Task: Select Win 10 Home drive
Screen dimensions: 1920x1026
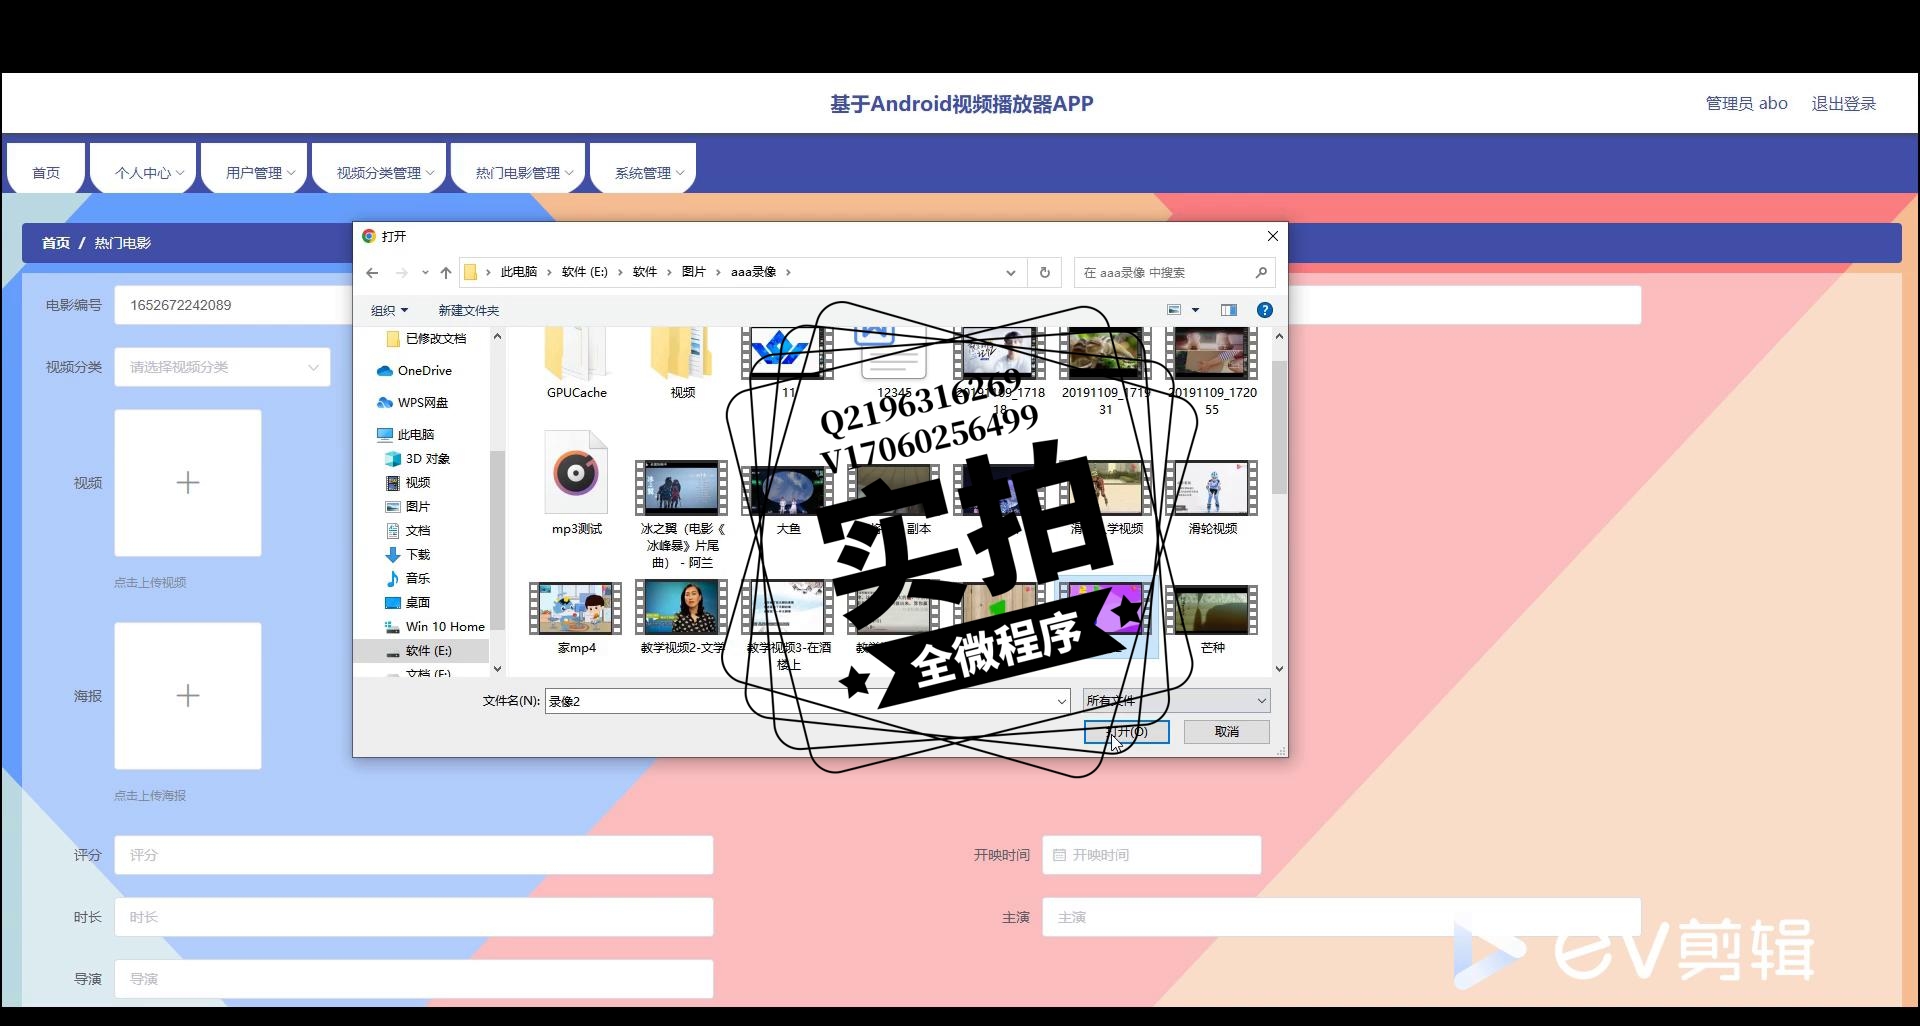Action: pyautogui.click(x=435, y=626)
